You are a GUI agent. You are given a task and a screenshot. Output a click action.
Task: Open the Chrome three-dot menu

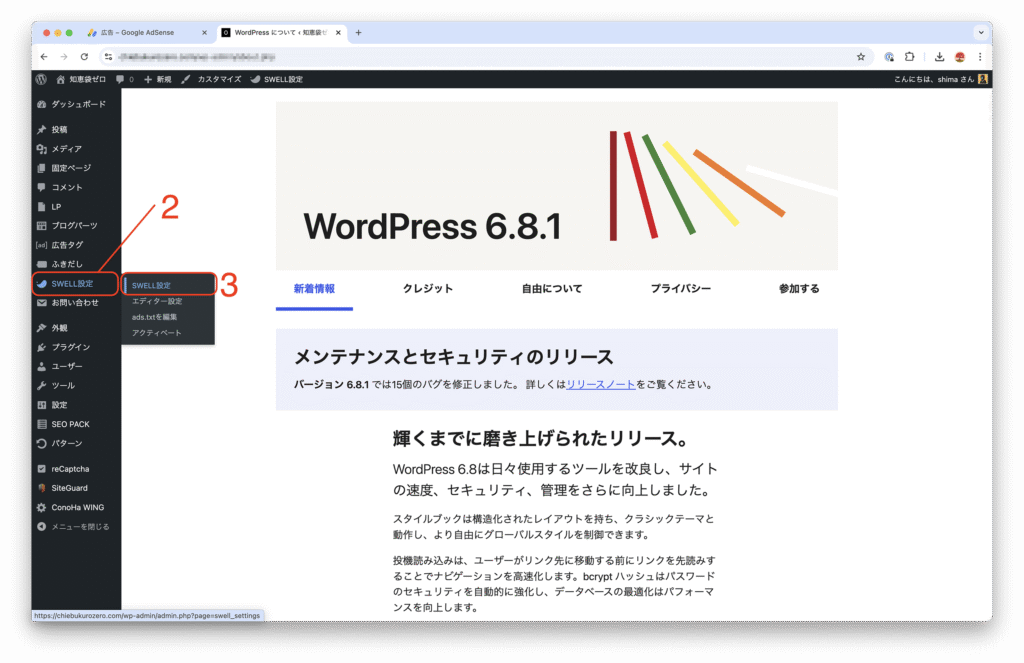click(980, 57)
